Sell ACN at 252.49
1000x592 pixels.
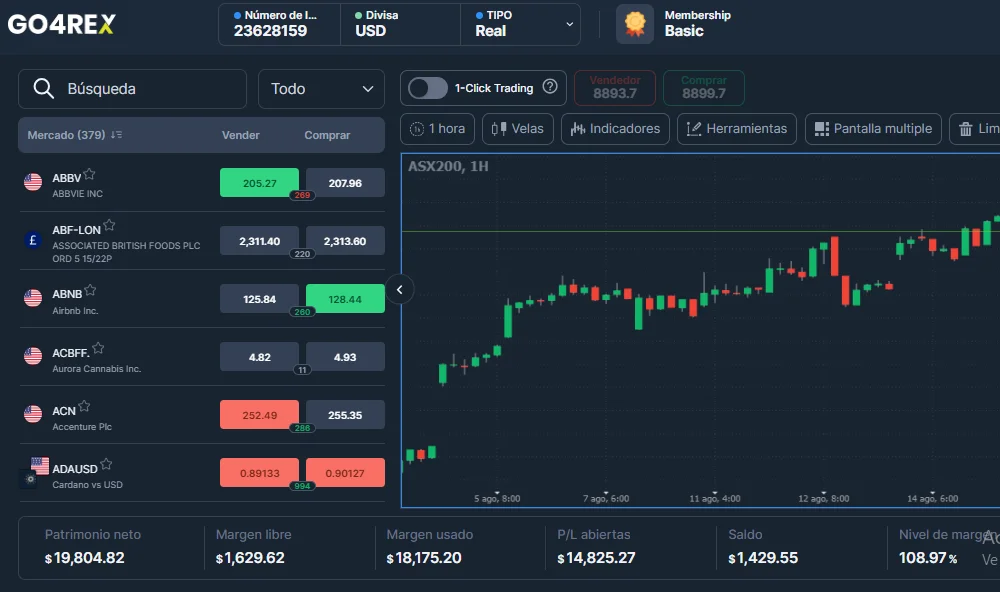pos(260,415)
